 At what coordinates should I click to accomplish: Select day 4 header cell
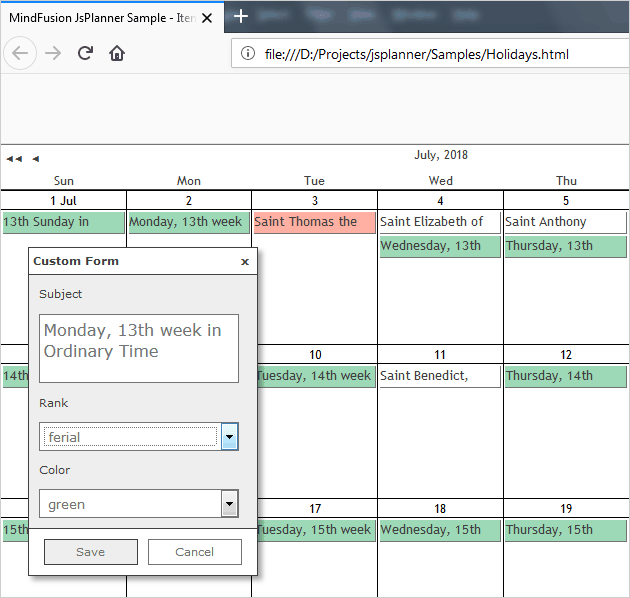pos(440,201)
